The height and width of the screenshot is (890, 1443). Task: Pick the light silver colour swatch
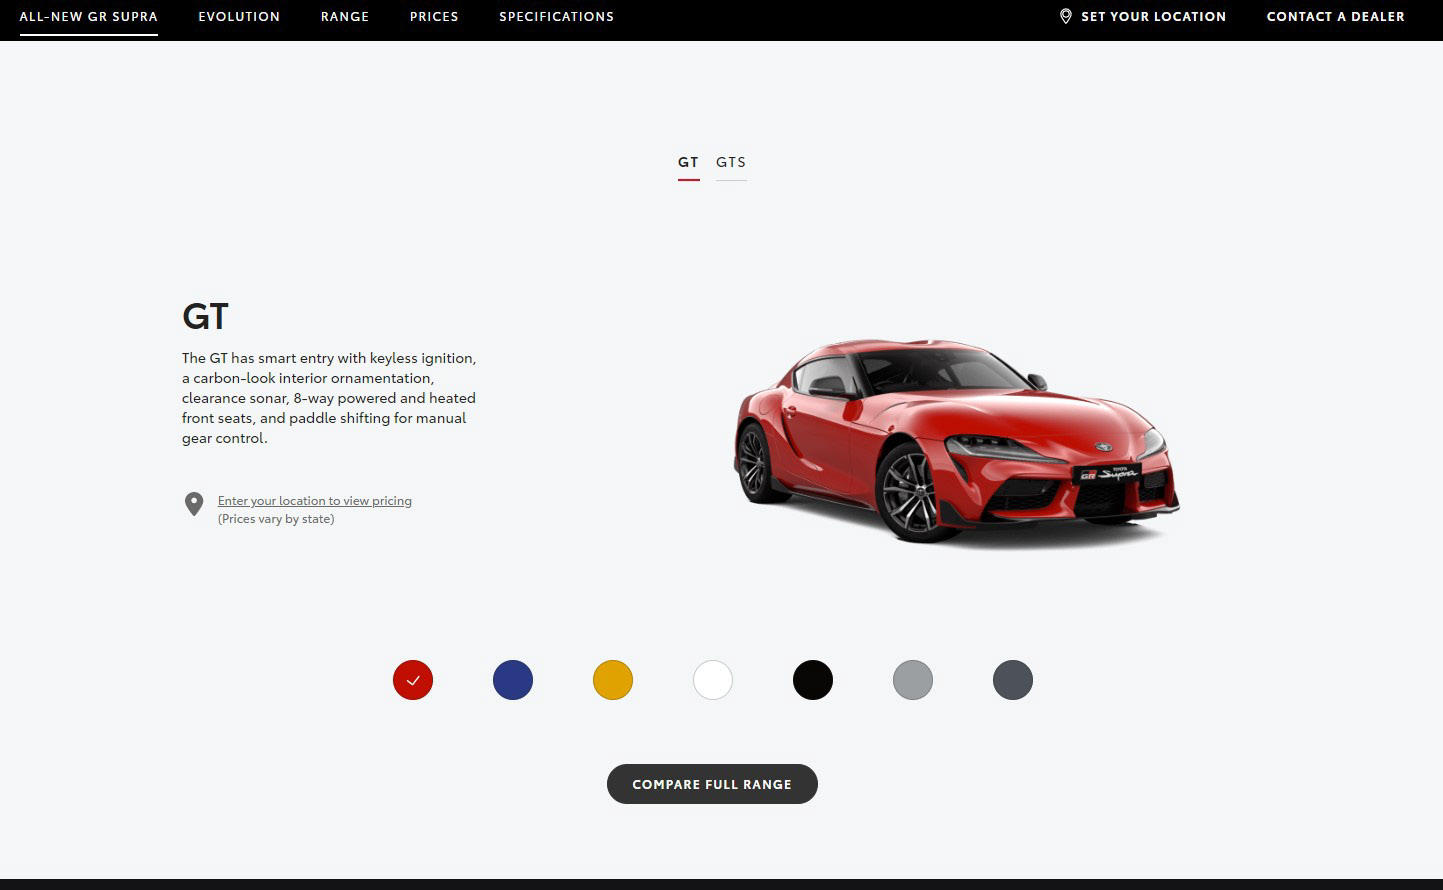[x=913, y=680]
